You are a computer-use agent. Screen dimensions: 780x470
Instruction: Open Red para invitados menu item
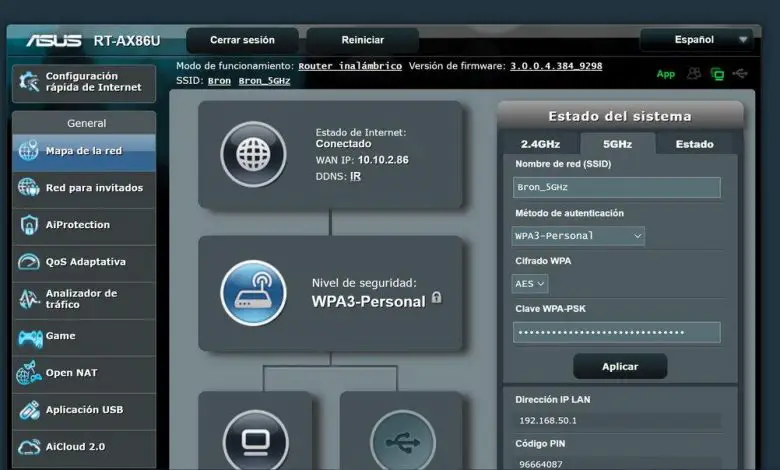pyautogui.click(x=84, y=188)
